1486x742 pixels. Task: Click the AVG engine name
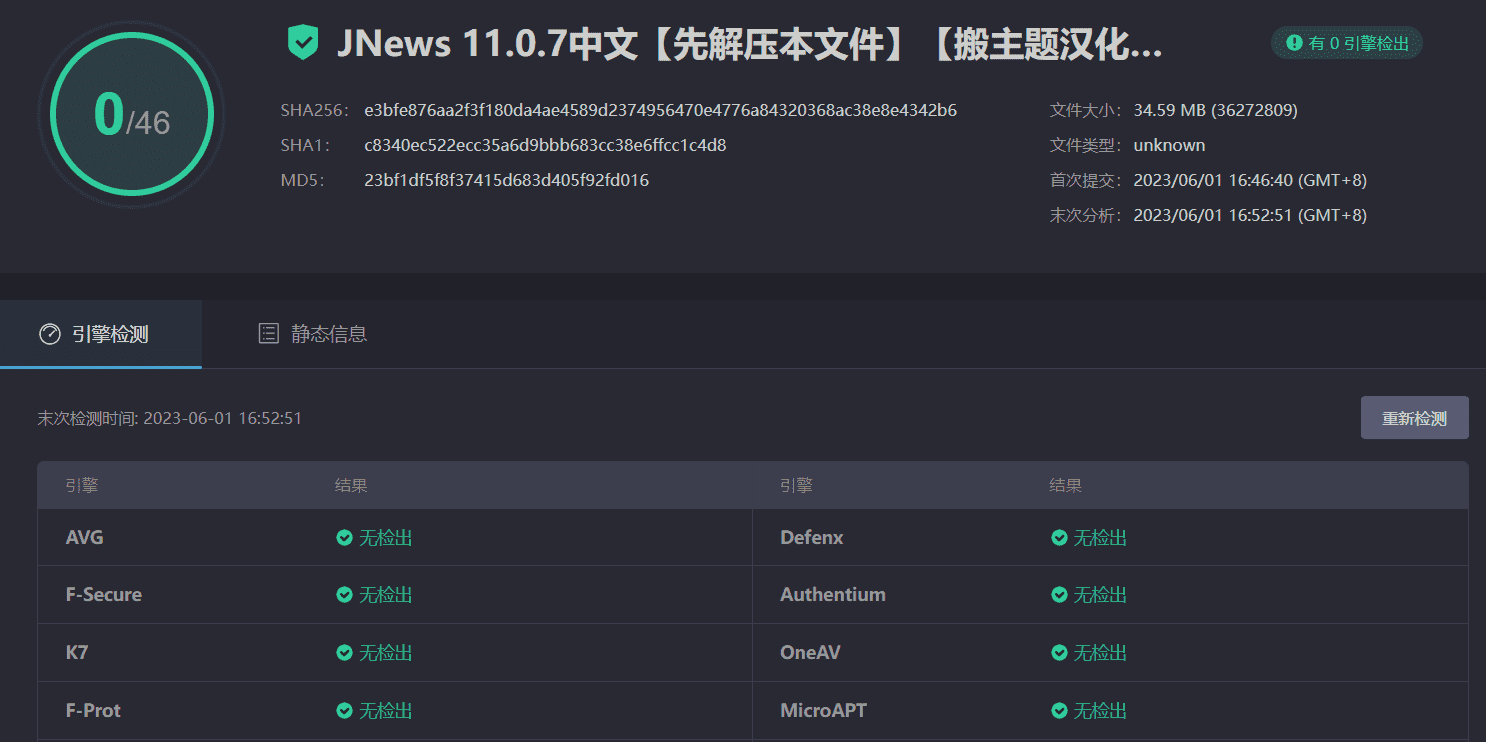tap(85, 538)
